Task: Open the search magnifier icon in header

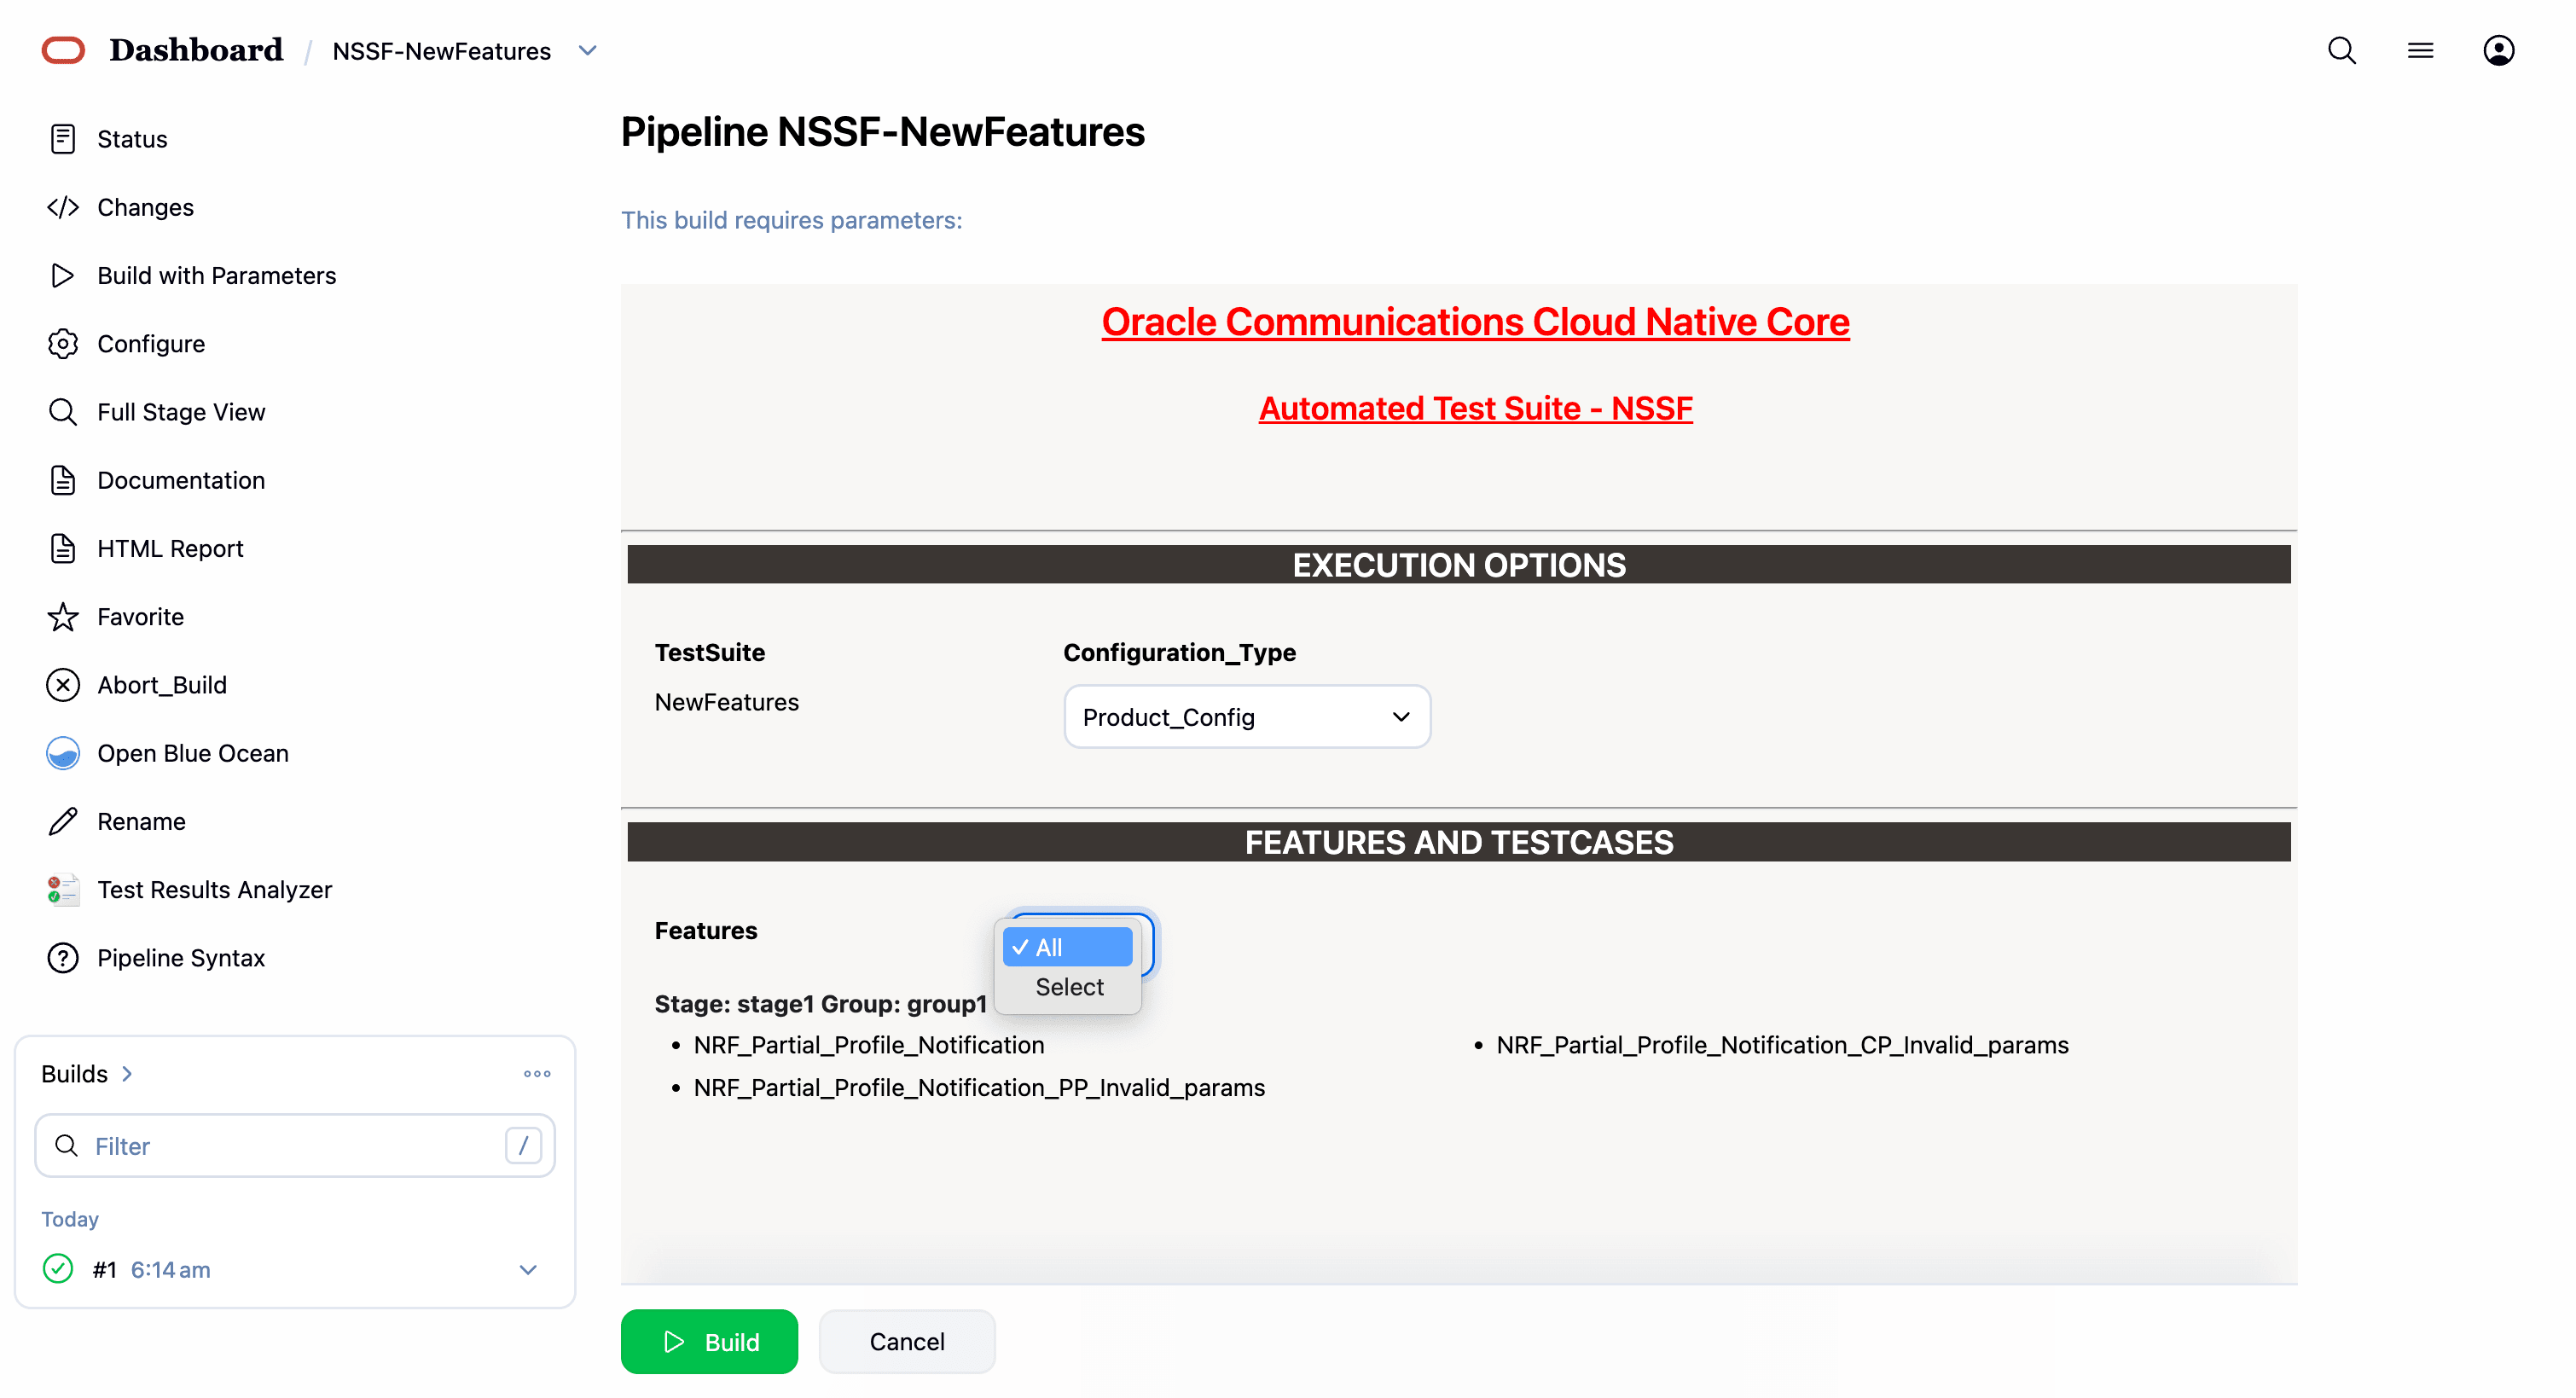Action: coord(2341,50)
